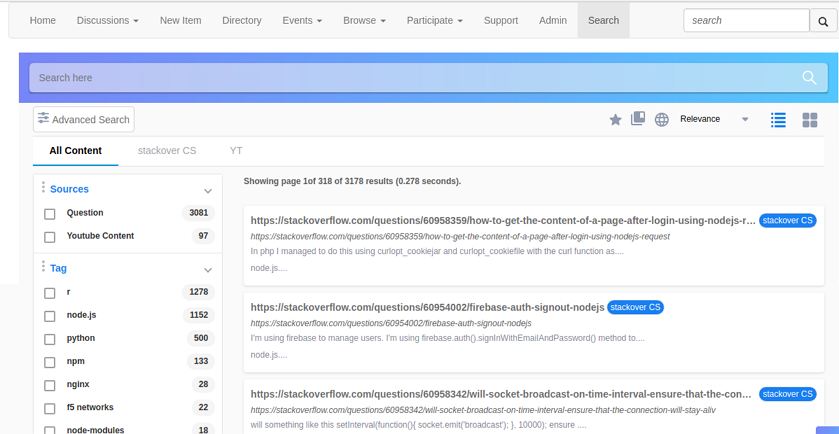
Task: Open the Relevance sort dropdown
Action: 713,119
